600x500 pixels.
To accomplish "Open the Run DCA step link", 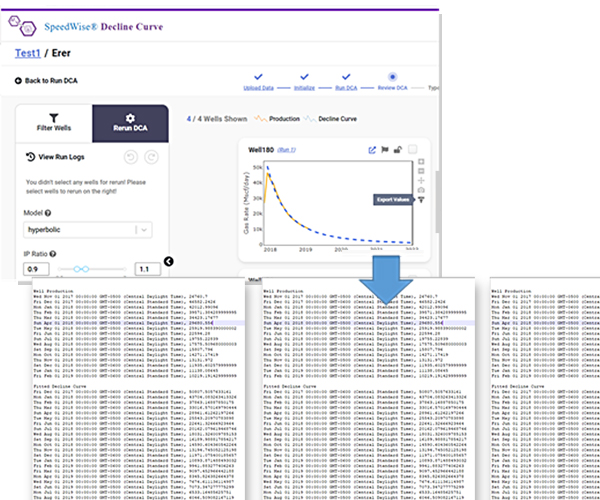I will [346, 88].
